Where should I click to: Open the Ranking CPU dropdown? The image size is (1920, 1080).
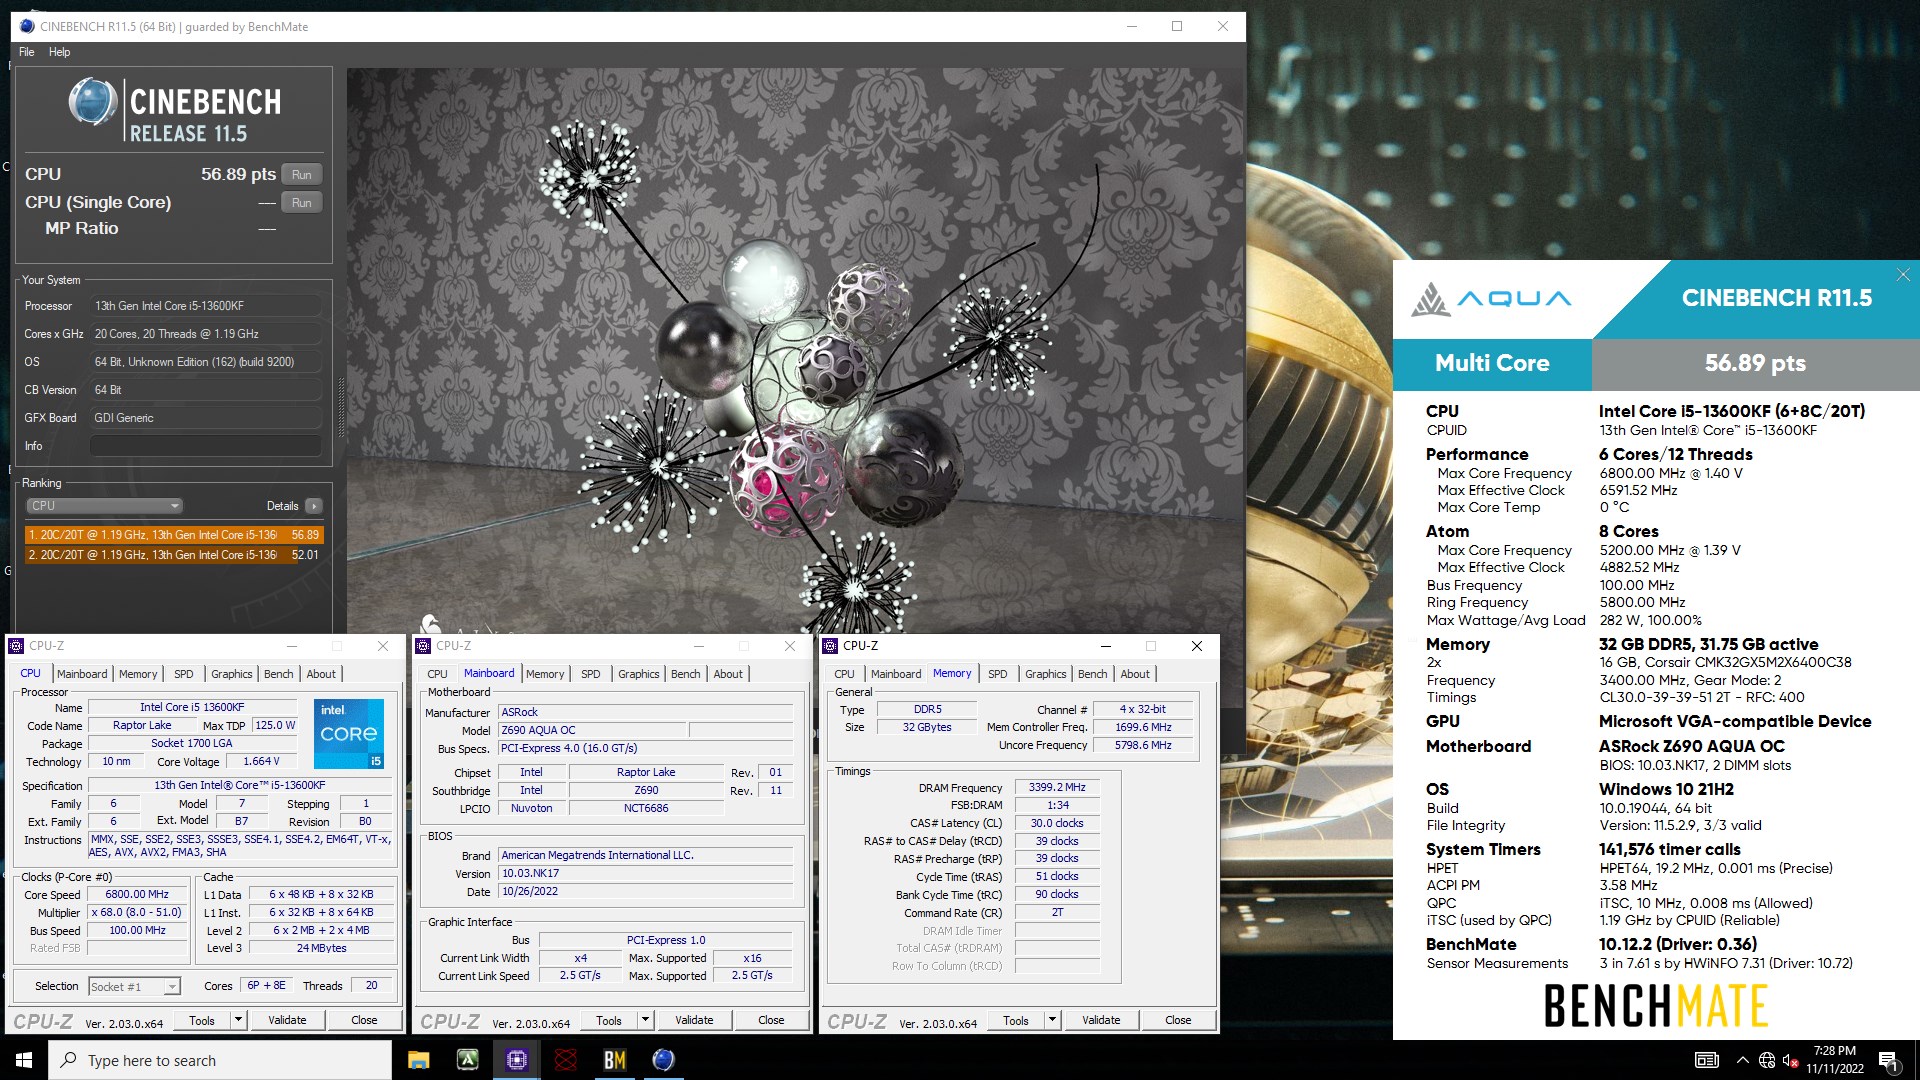pyautogui.click(x=105, y=506)
